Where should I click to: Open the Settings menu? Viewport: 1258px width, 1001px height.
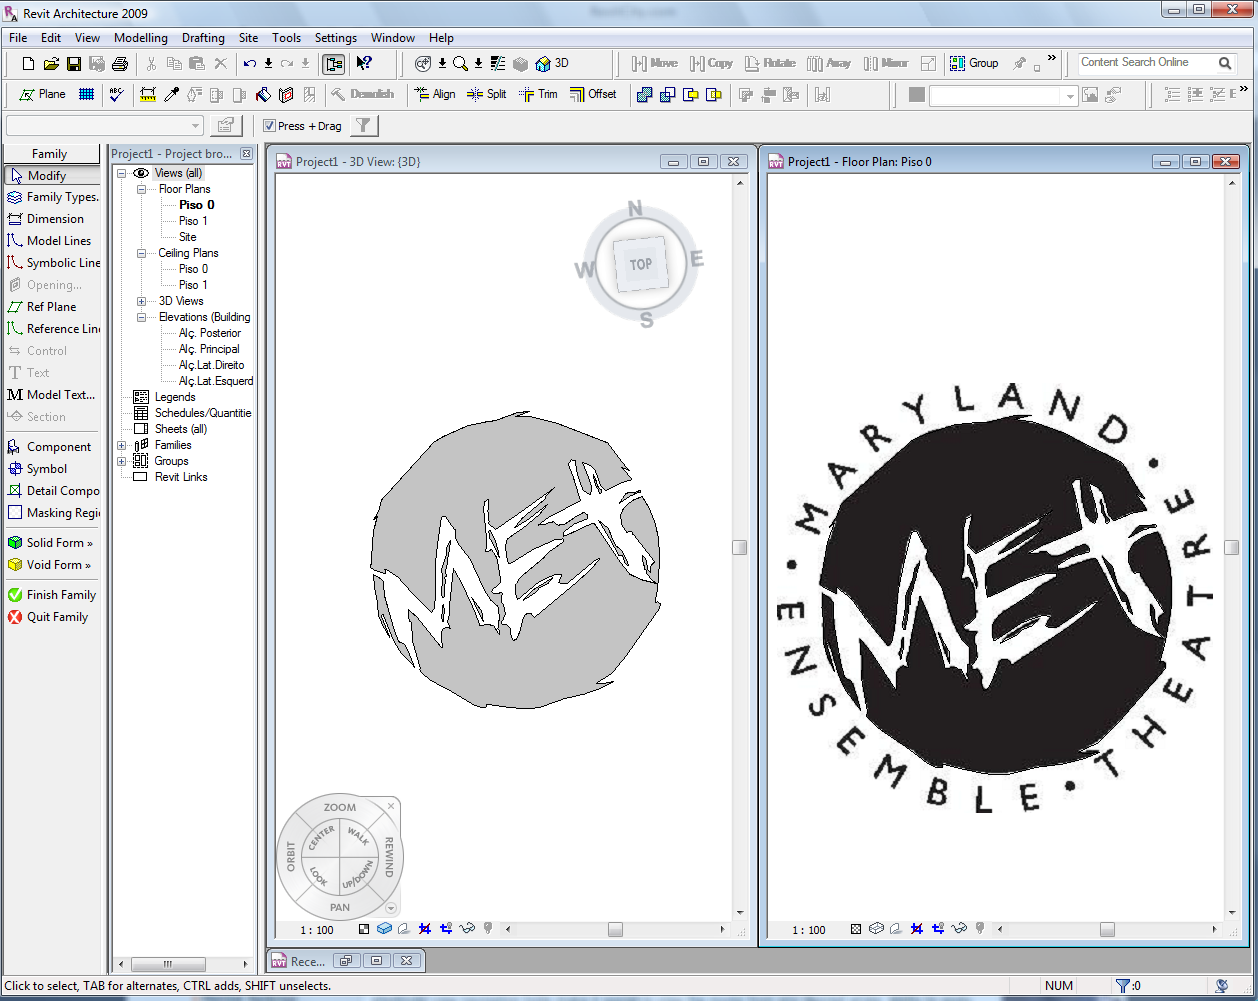coord(335,38)
